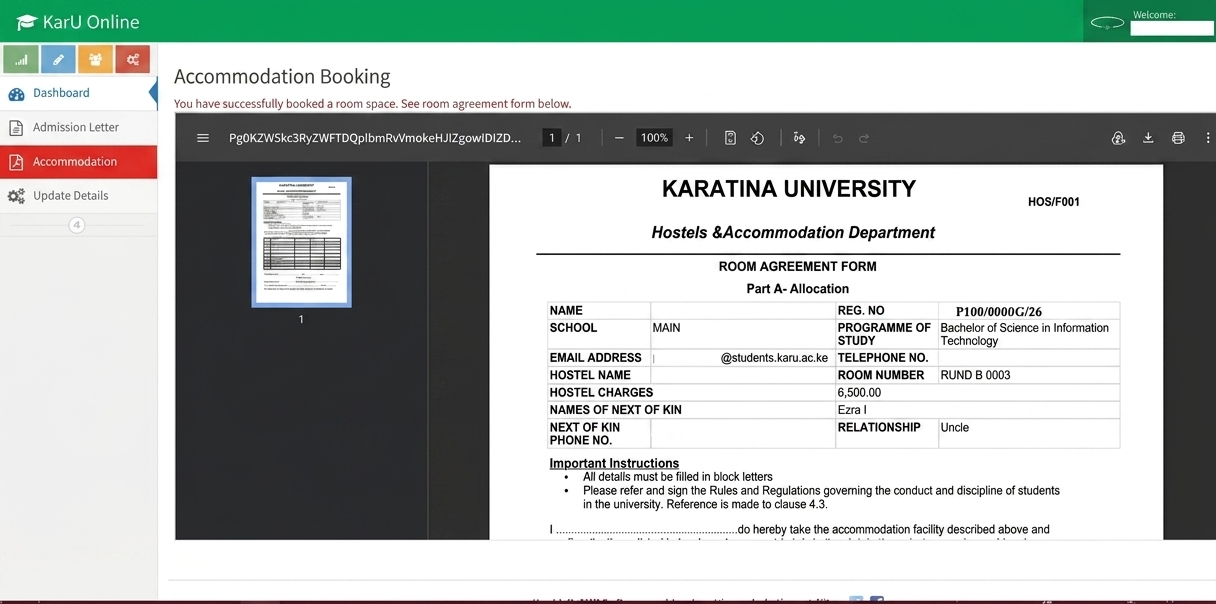Open the Admission Letter sidebar item
Screen dimensions: 1216x604
(78, 127)
